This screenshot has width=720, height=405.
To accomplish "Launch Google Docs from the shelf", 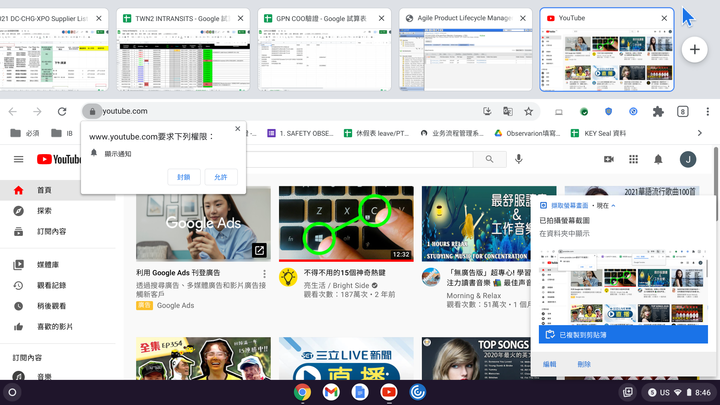I will point(360,392).
